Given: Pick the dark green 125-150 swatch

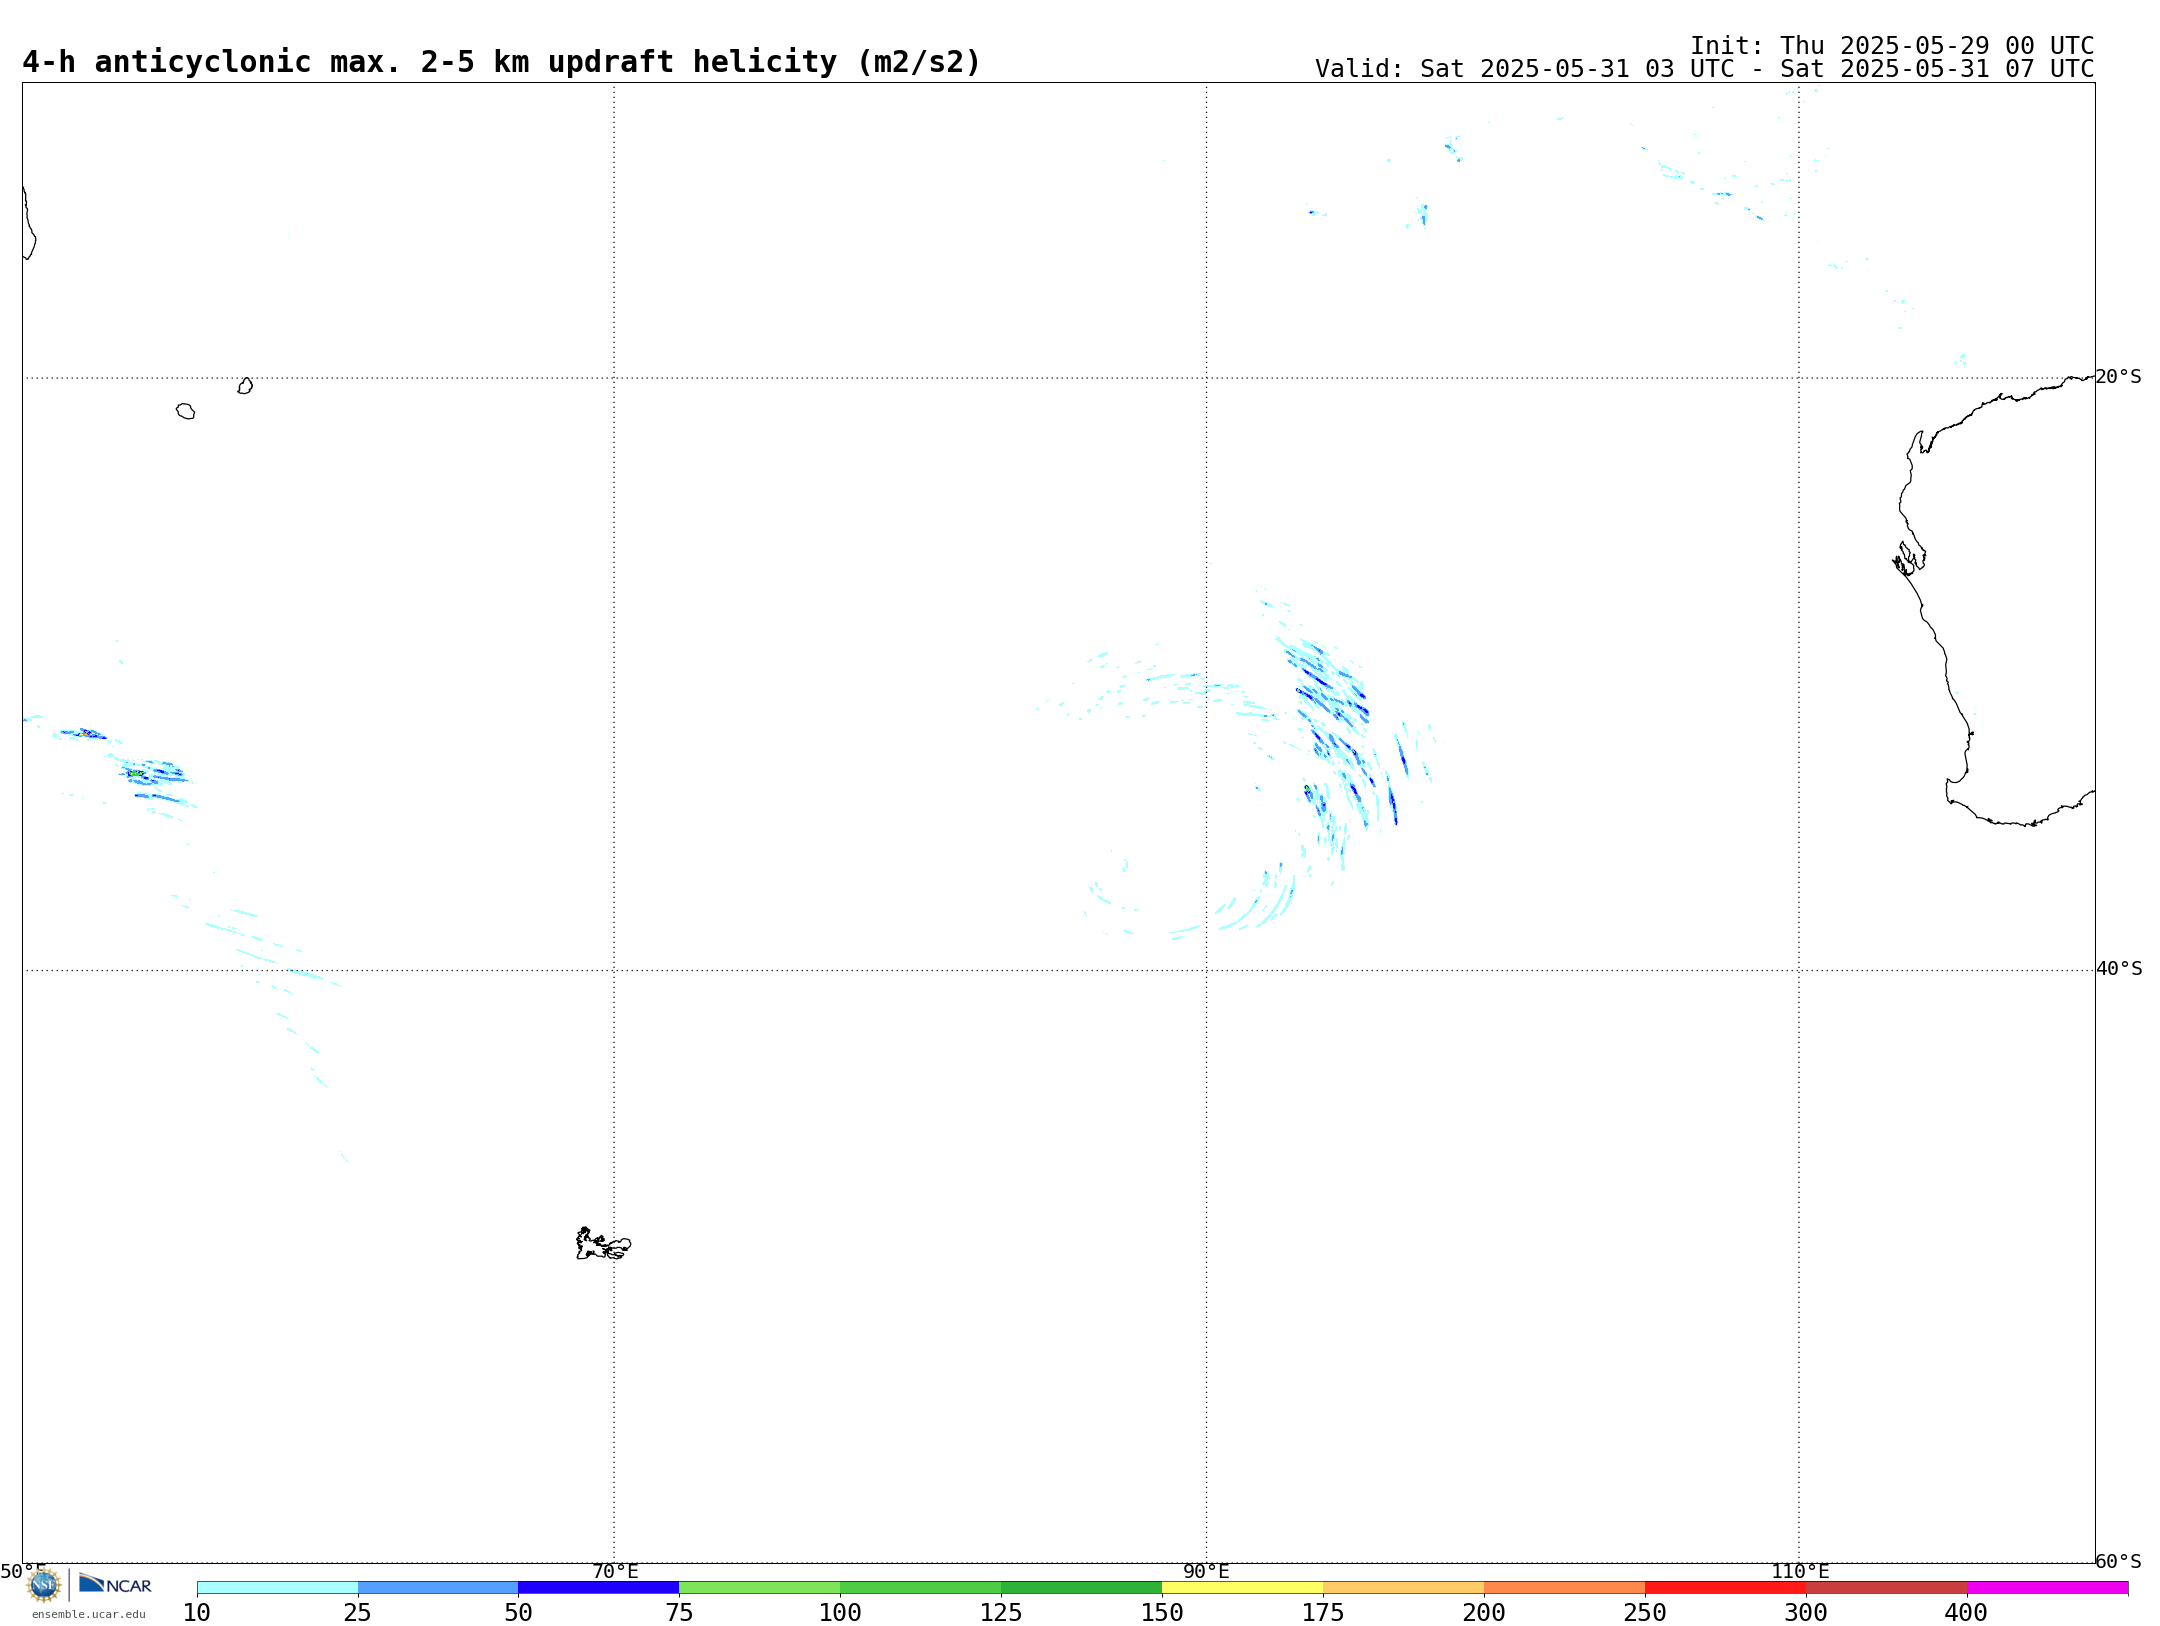Looking at the screenshot, I should pos(1082,1587).
